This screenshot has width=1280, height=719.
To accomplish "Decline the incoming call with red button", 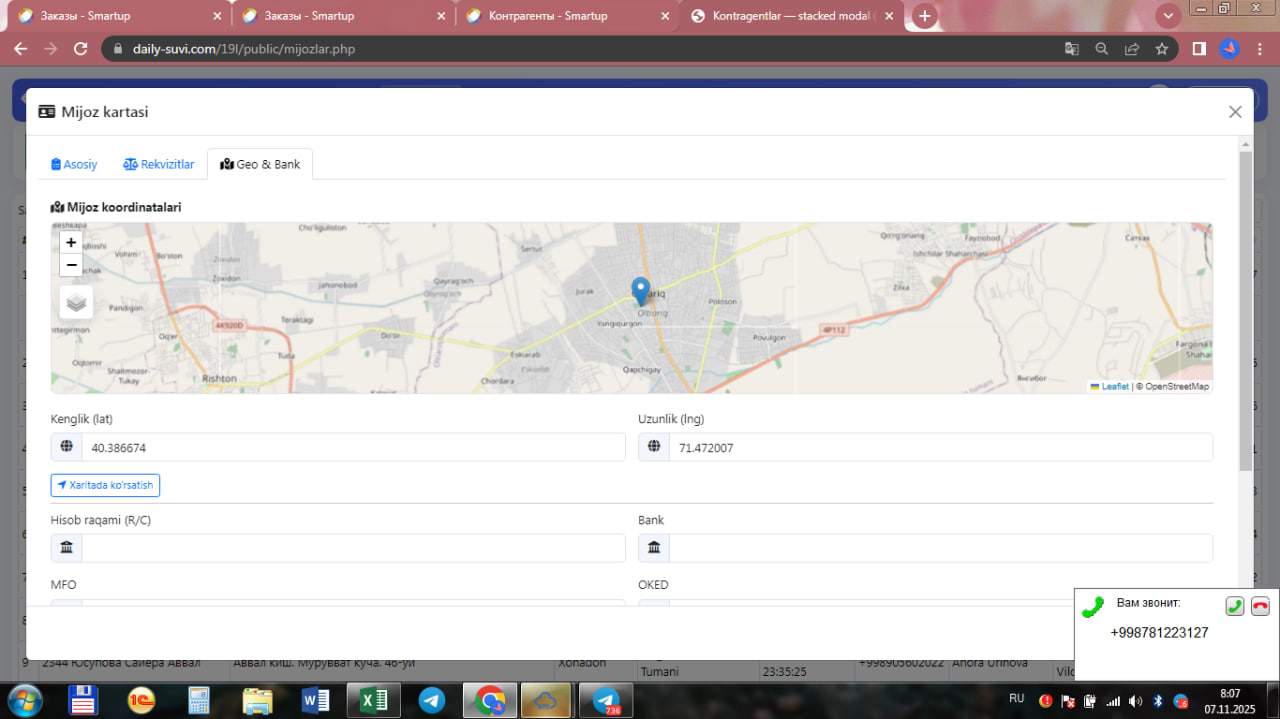I will tap(1260, 606).
